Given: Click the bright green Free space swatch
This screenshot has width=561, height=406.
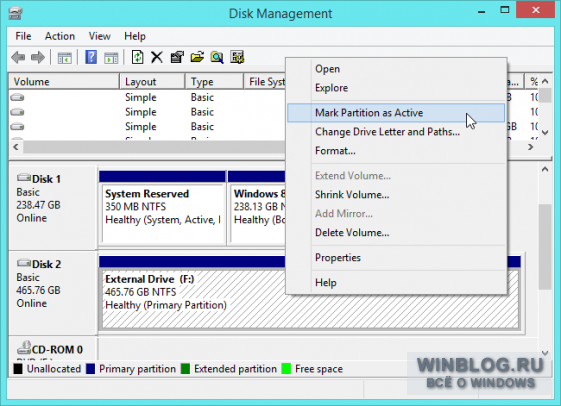Looking at the screenshot, I should click(286, 369).
